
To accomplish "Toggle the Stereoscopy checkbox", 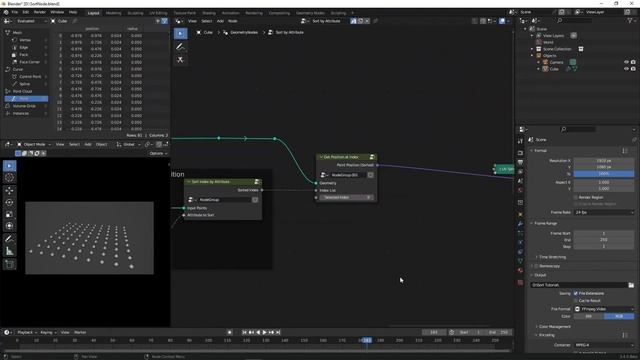I will point(536,266).
